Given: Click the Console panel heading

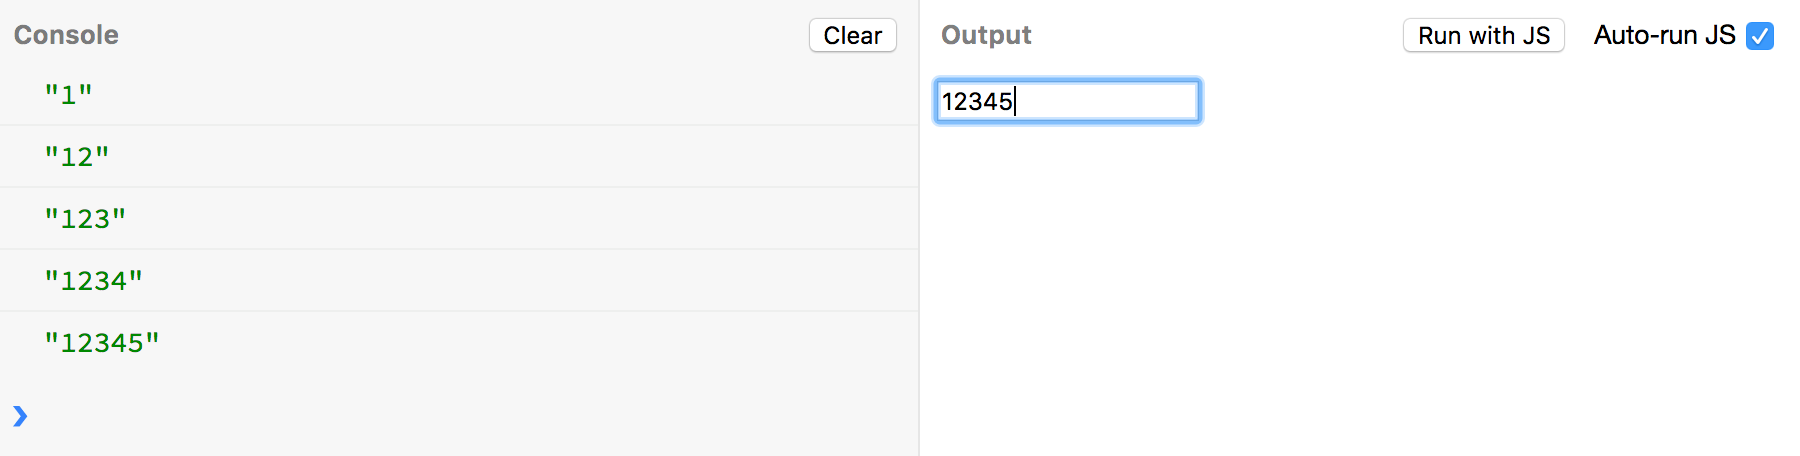Looking at the screenshot, I should pos(66,35).
